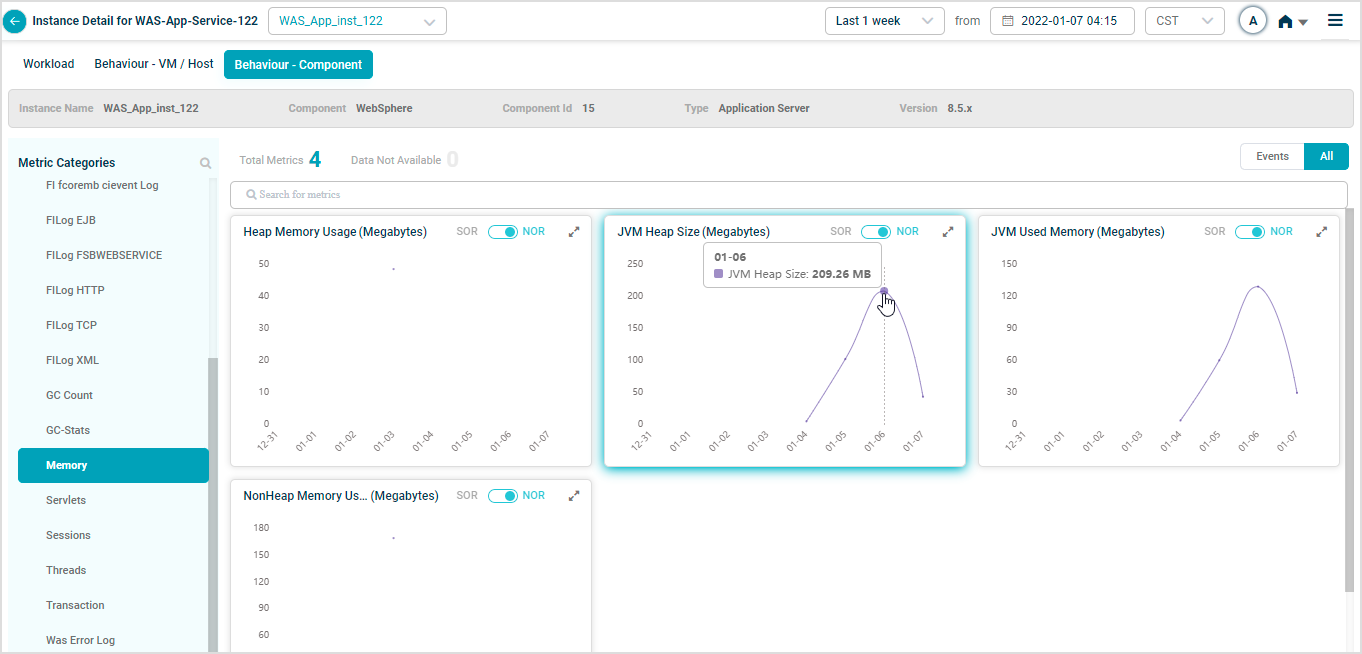Viewport: 1362px width, 654px height.
Task: Click the from date 2022-01-07 04:15 field
Action: pyautogui.click(x=1062, y=21)
